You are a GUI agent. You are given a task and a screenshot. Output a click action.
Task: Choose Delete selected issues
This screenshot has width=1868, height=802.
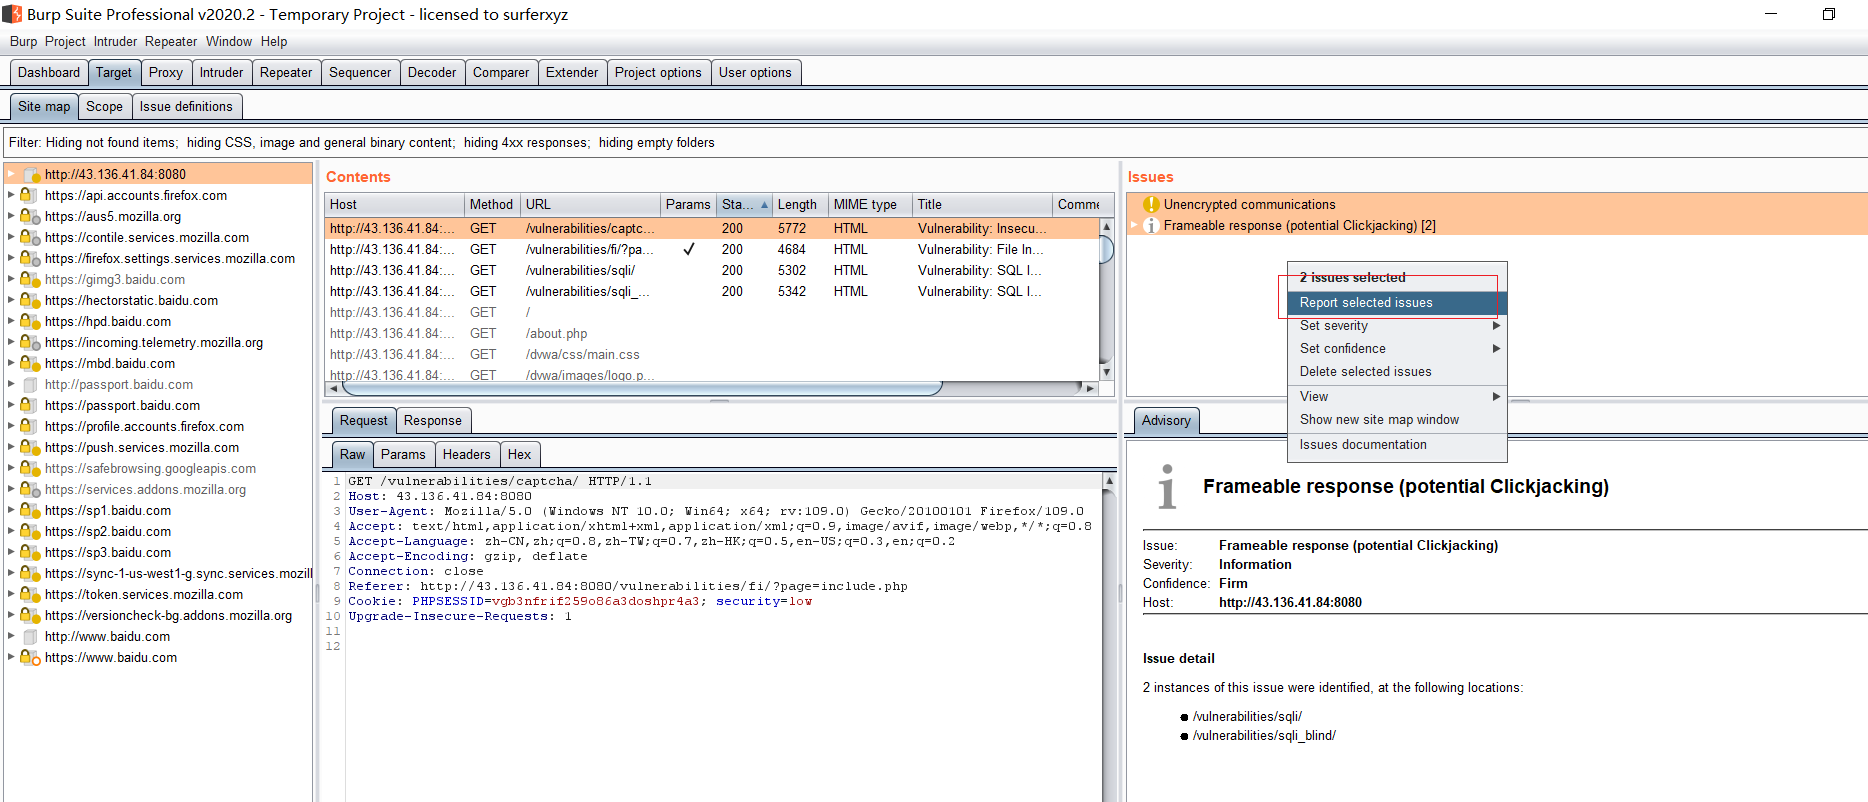pos(1397,372)
